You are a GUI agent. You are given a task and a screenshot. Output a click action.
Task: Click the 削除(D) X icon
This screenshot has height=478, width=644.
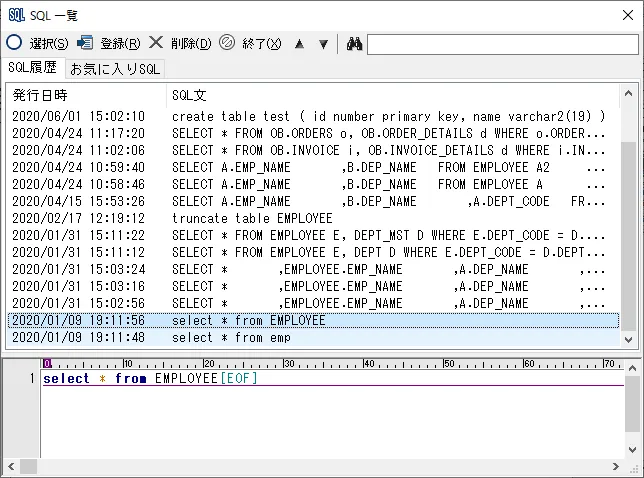tap(156, 42)
